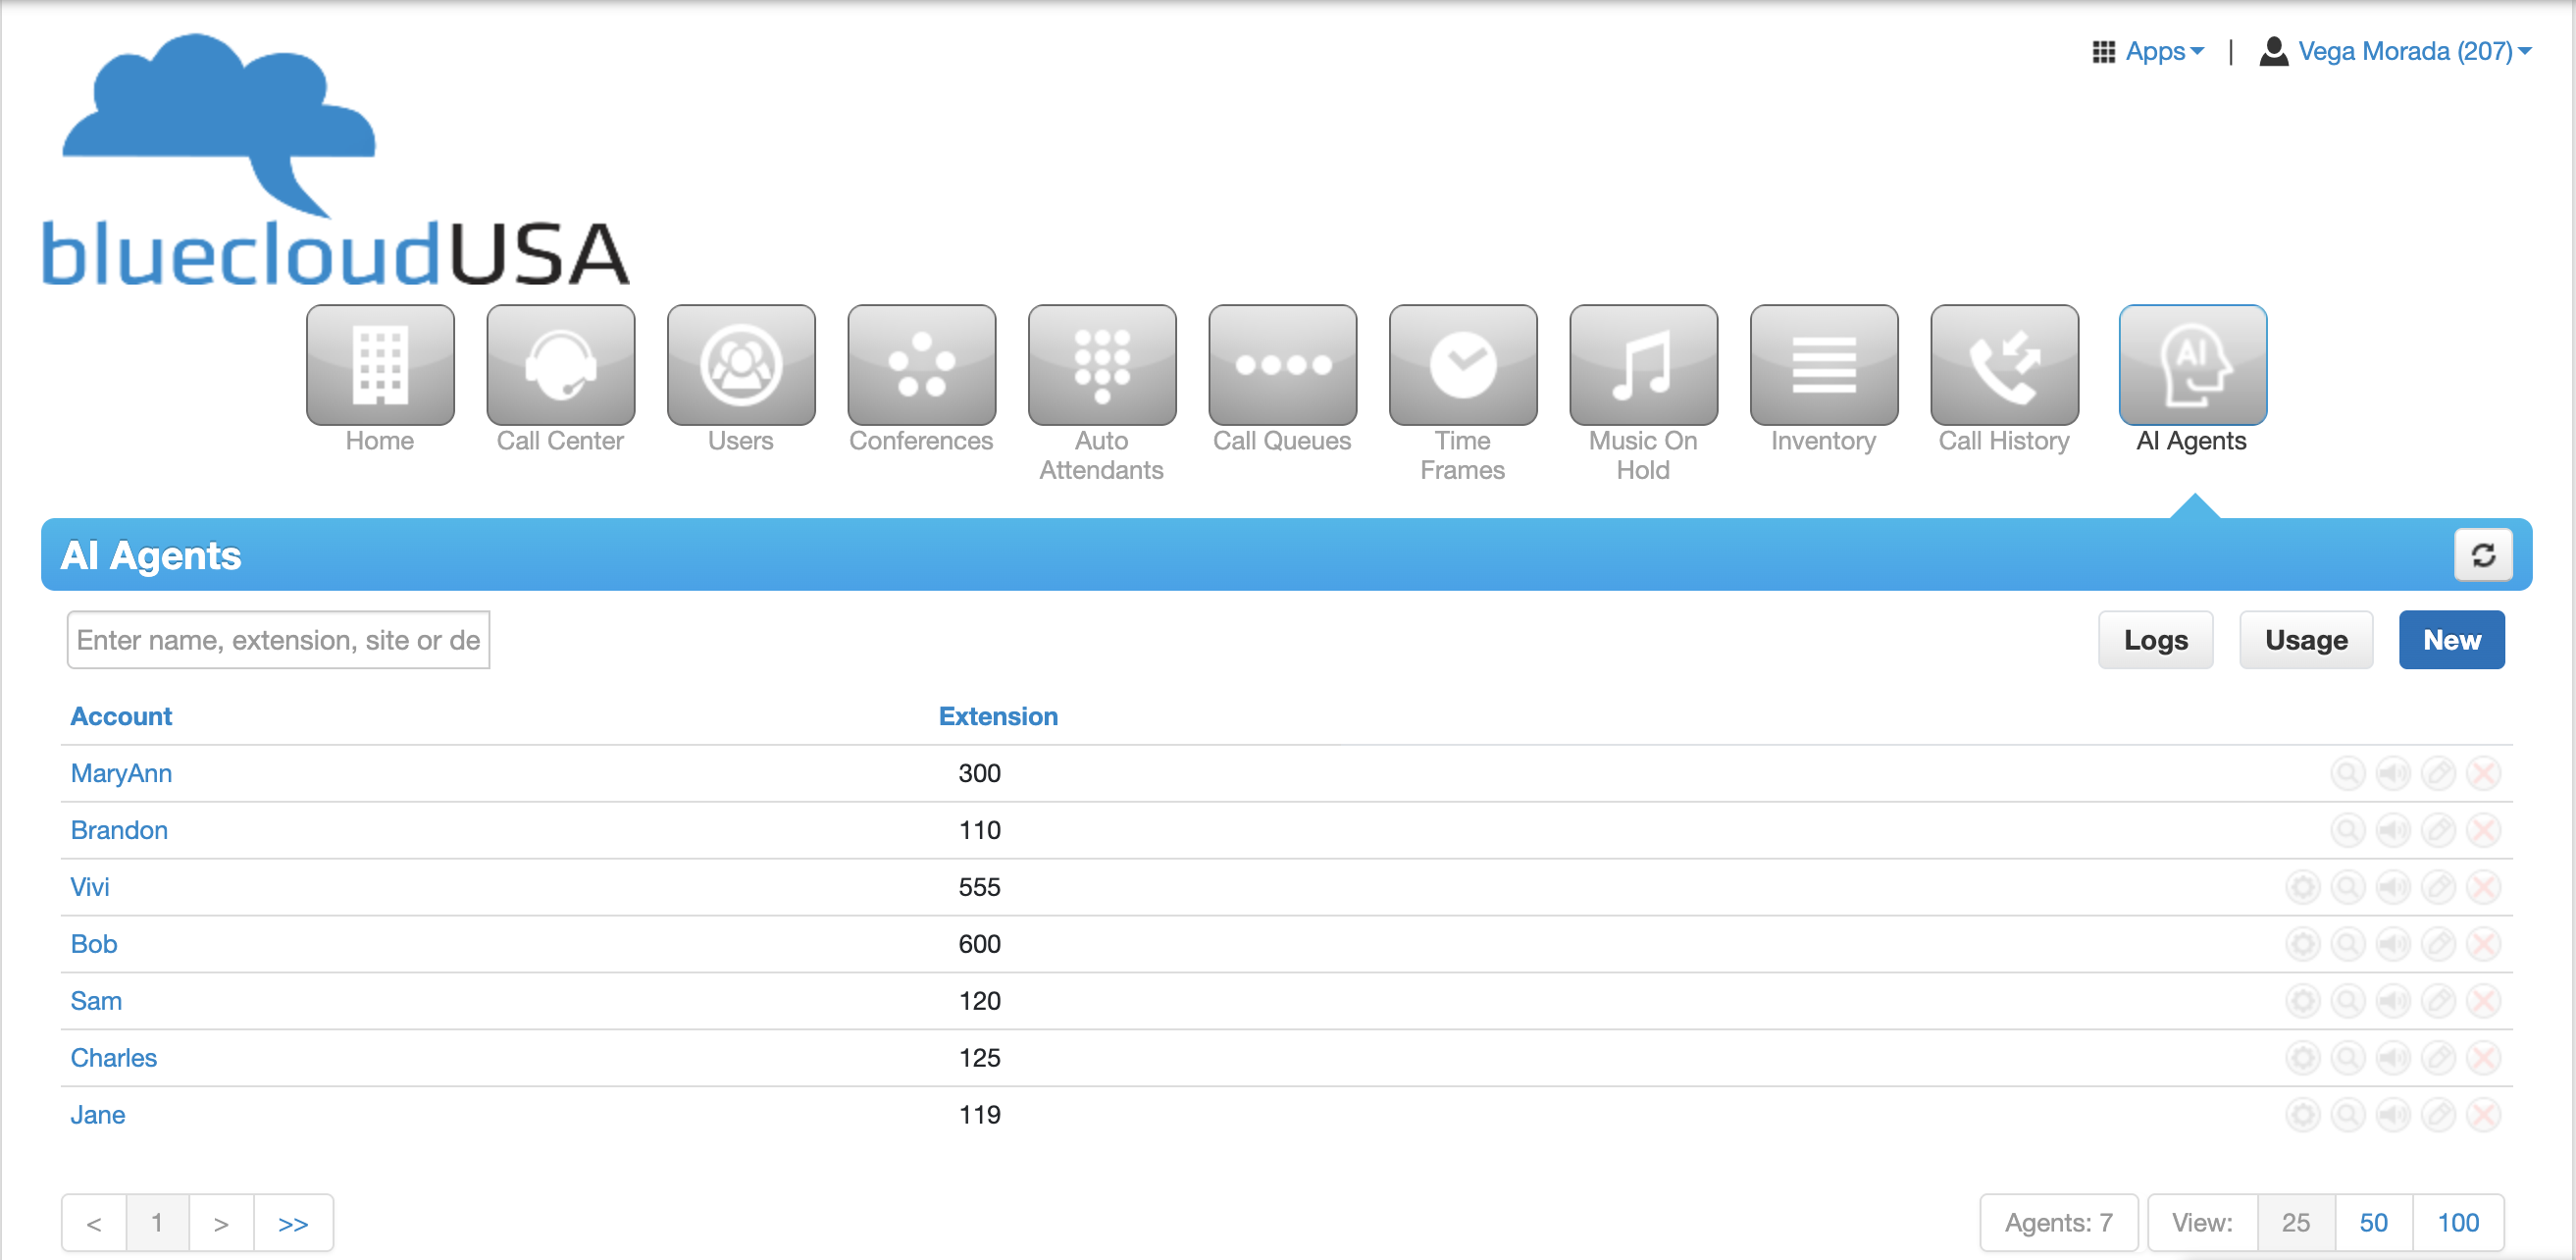Go to last page with >> button
The image size is (2576, 1260).
tap(292, 1223)
